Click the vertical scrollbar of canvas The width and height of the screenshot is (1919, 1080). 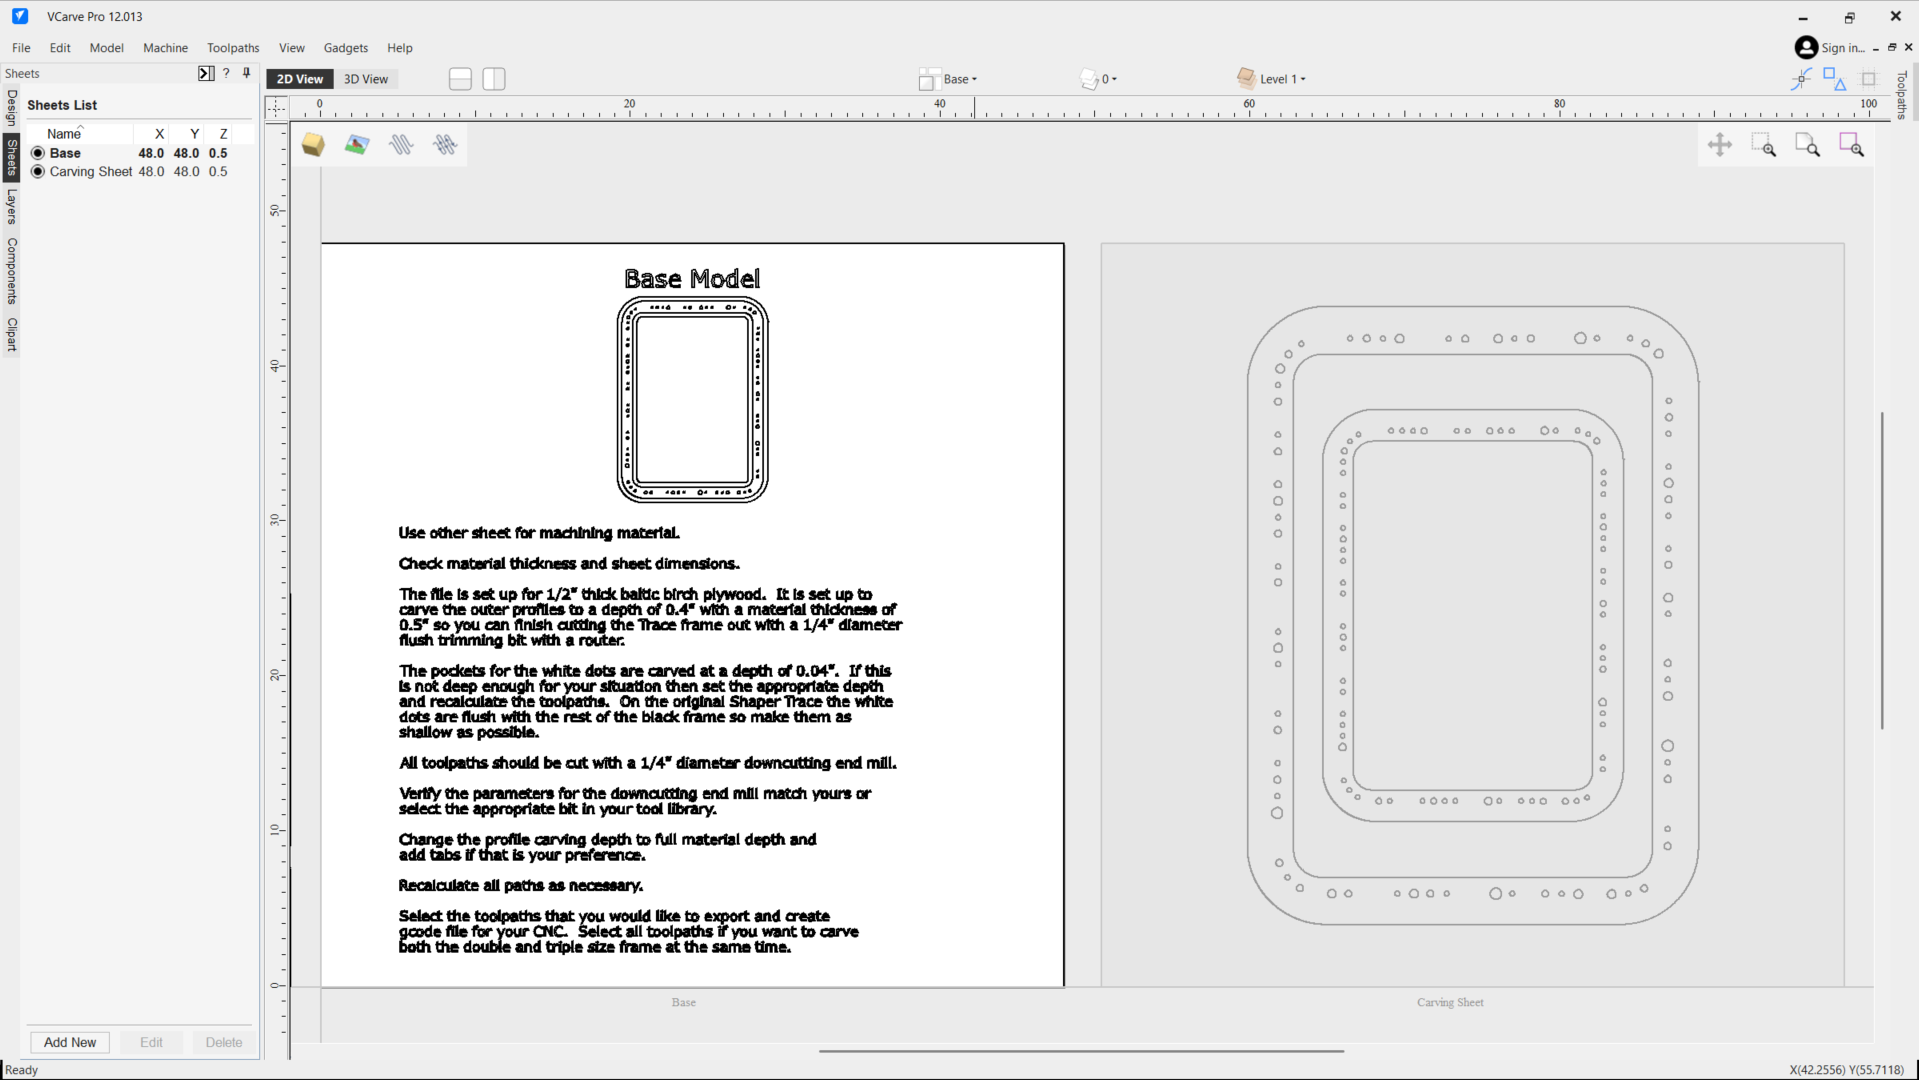(x=1882, y=570)
